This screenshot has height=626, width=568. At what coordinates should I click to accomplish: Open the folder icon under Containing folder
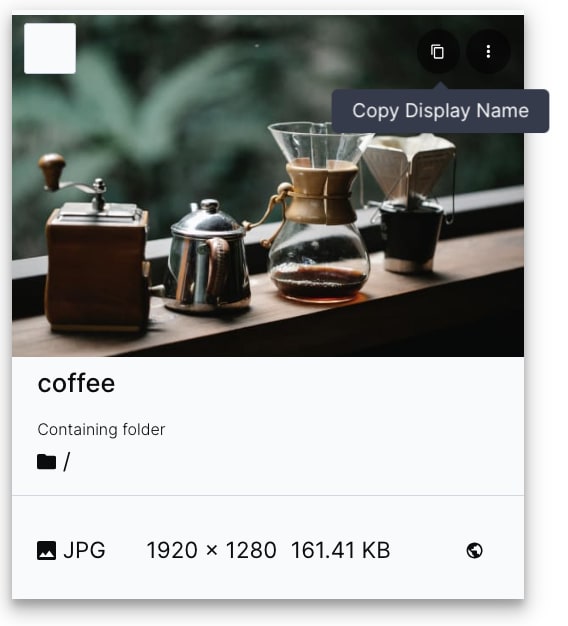coord(46,462)
